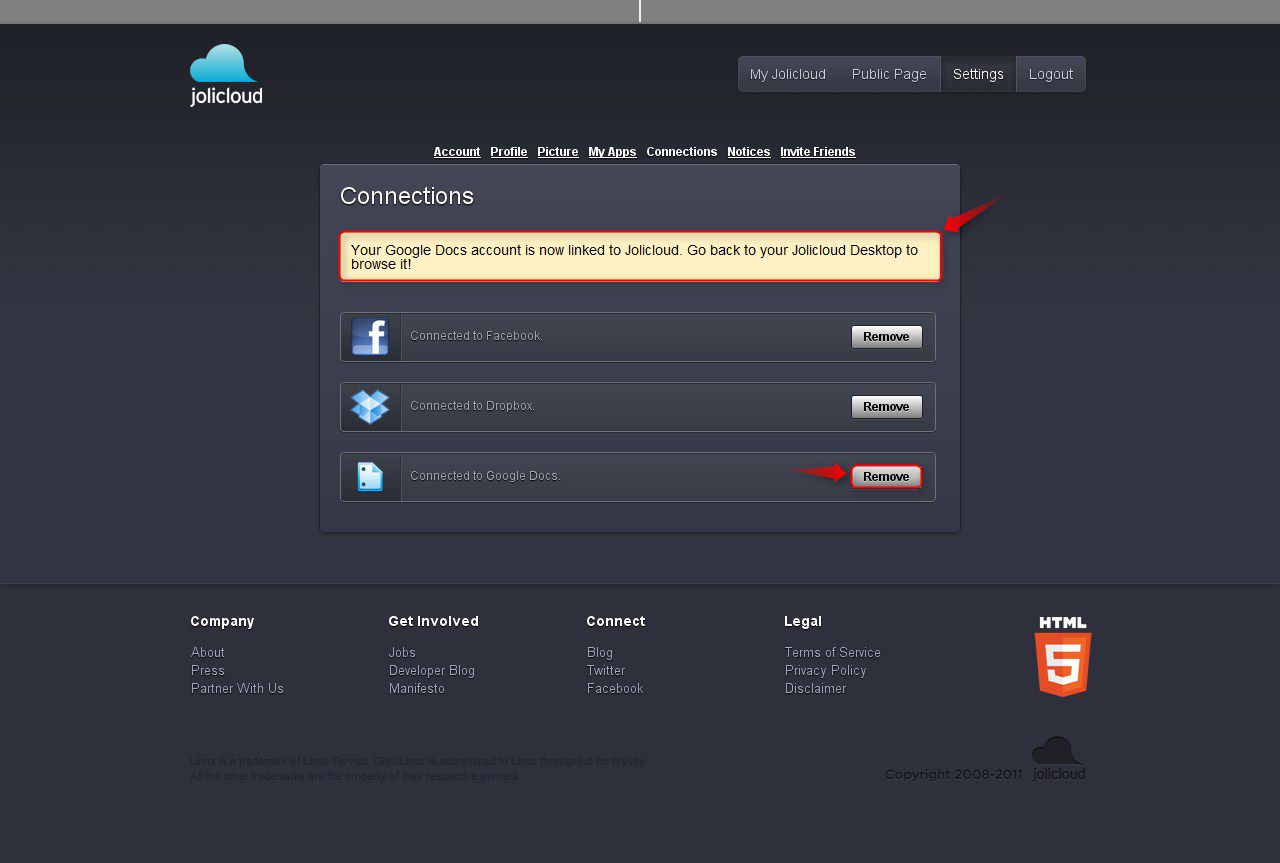Click the Legal footer heading

[x=803, y=621]
